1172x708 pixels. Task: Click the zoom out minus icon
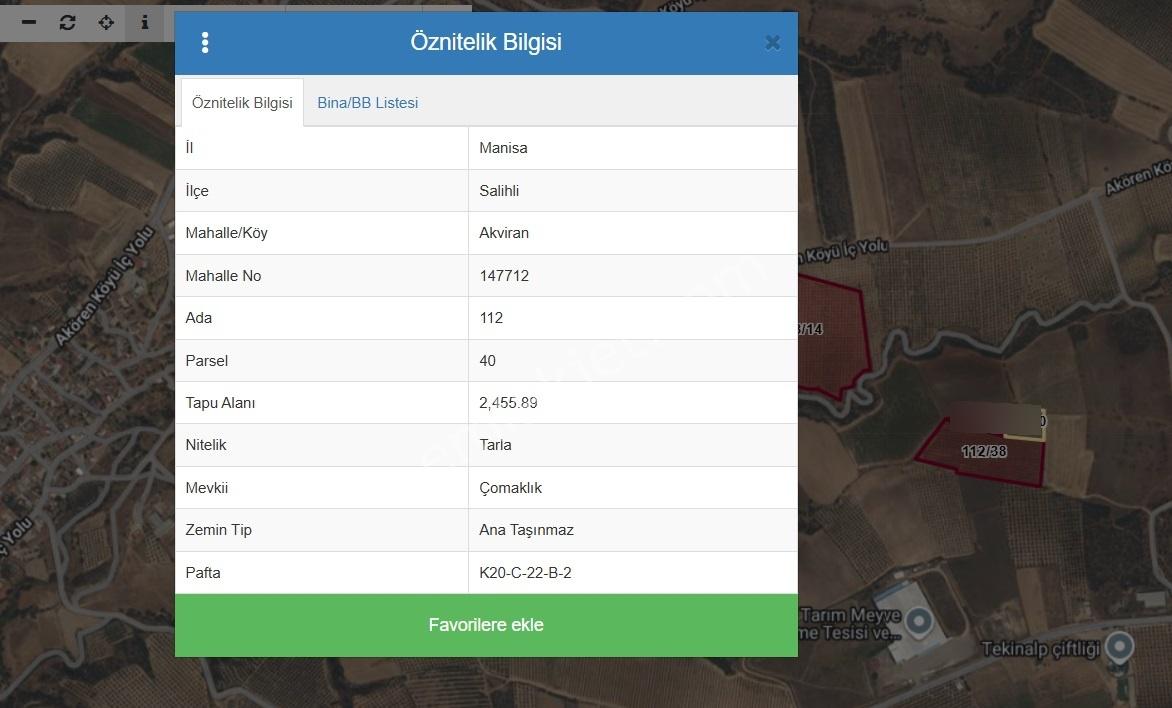click(29, 22)
